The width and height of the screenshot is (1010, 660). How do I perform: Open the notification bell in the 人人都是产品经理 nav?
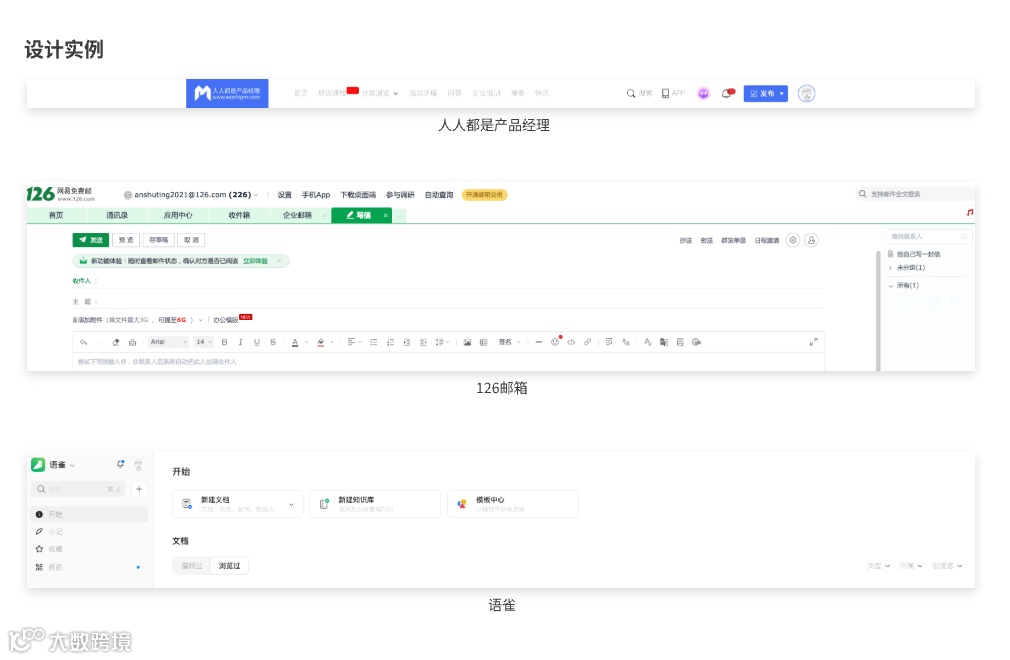[x=727, y=93]
